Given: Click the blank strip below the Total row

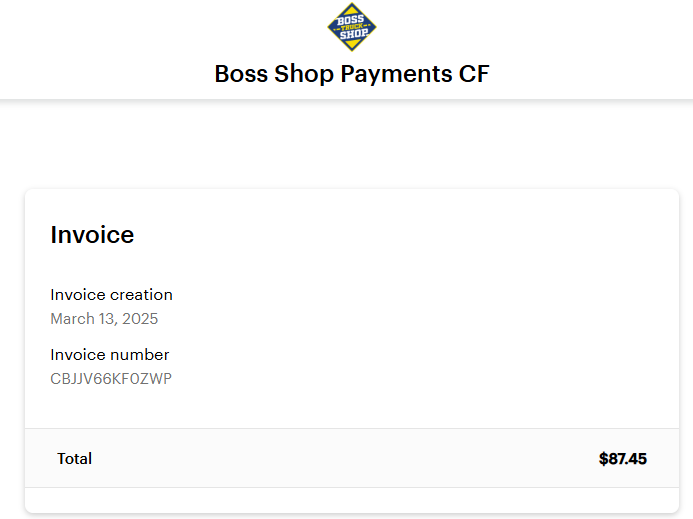Looking at the screenshot, I should click(x=352, y=500).
